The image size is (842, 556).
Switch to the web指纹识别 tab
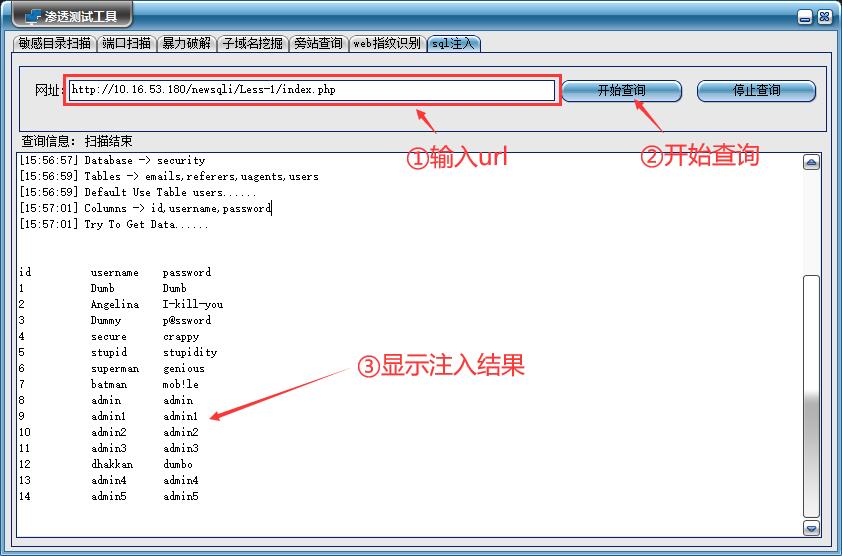387,43
